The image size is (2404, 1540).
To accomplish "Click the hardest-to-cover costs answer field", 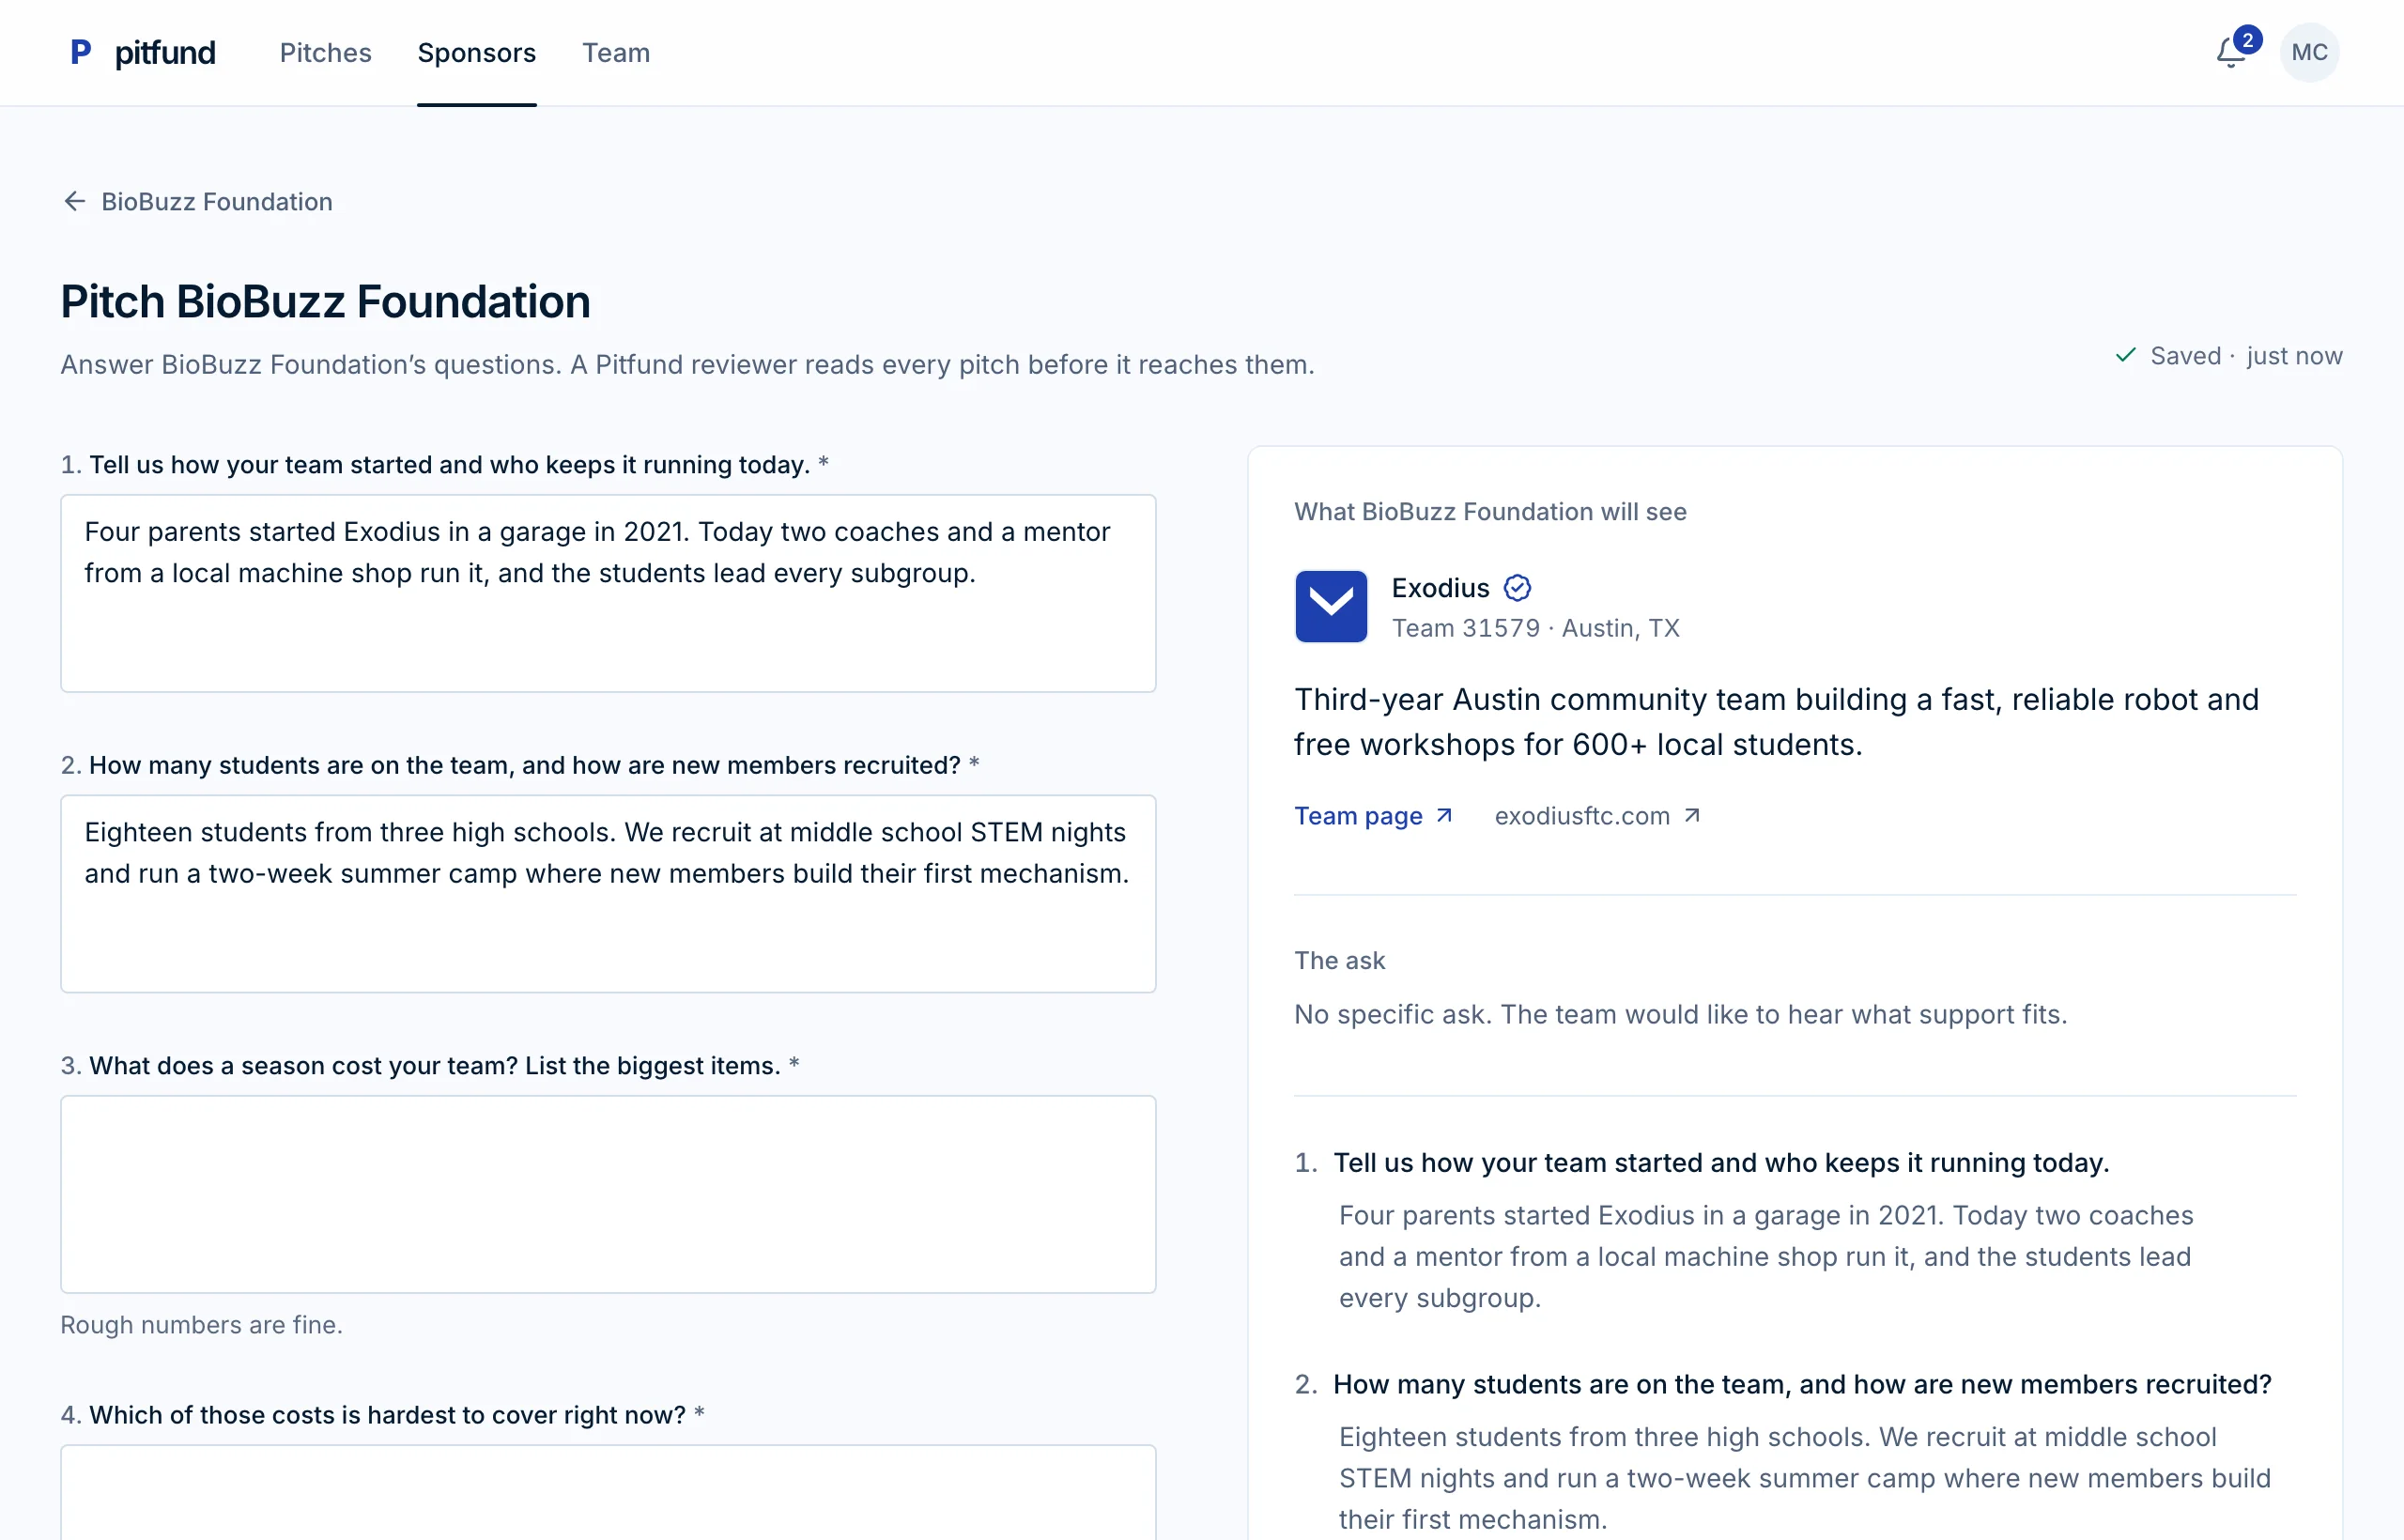I will (x=608, y=1492).
